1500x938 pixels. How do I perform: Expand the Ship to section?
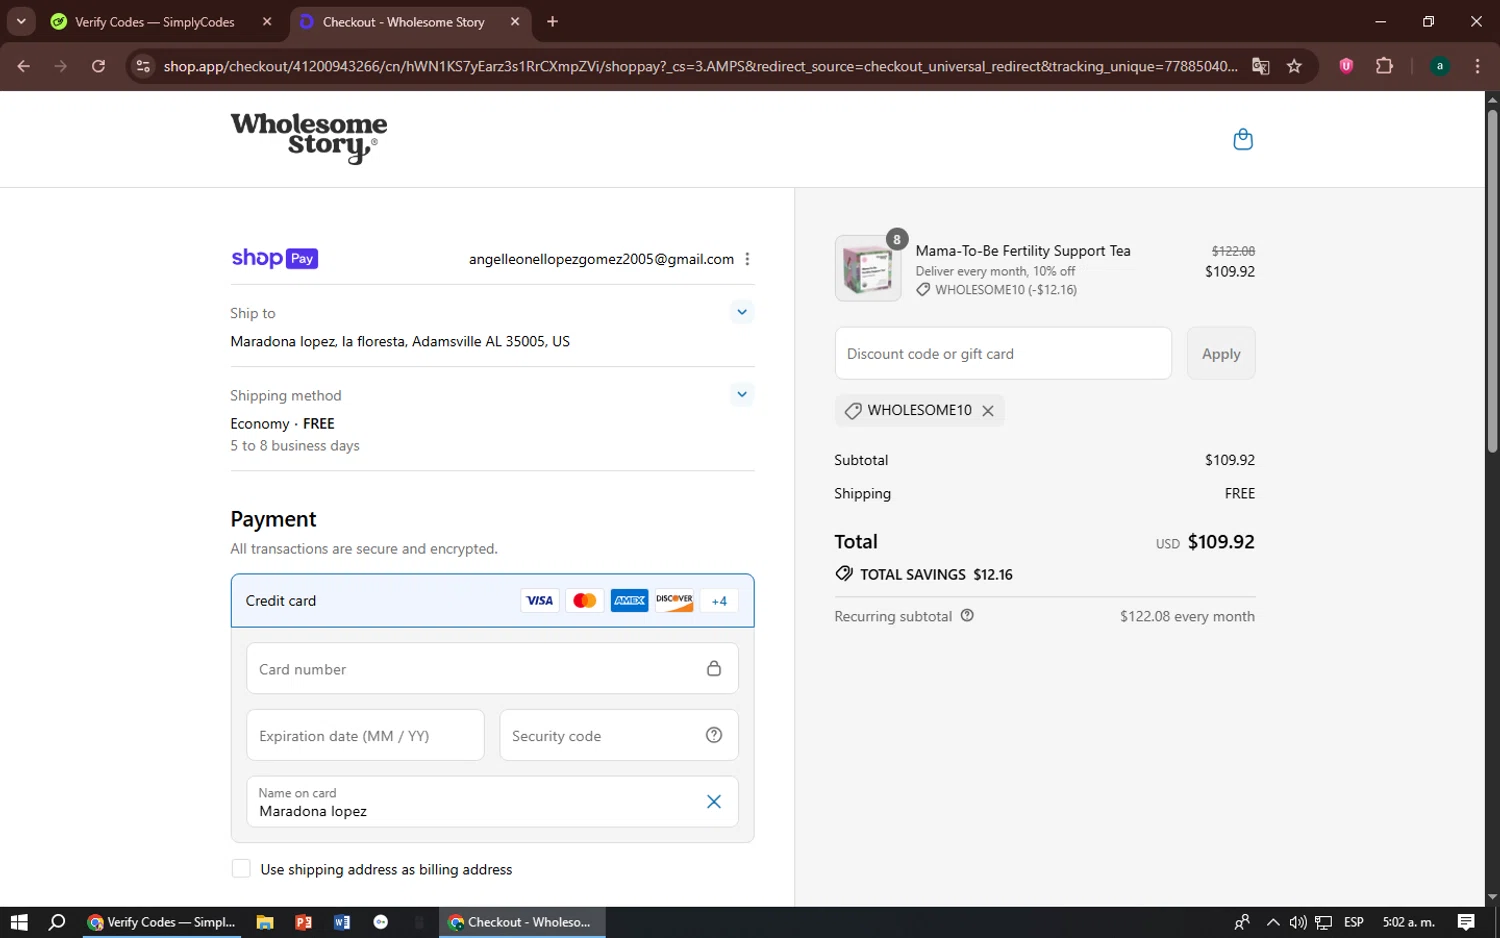[x=742, y=312]
